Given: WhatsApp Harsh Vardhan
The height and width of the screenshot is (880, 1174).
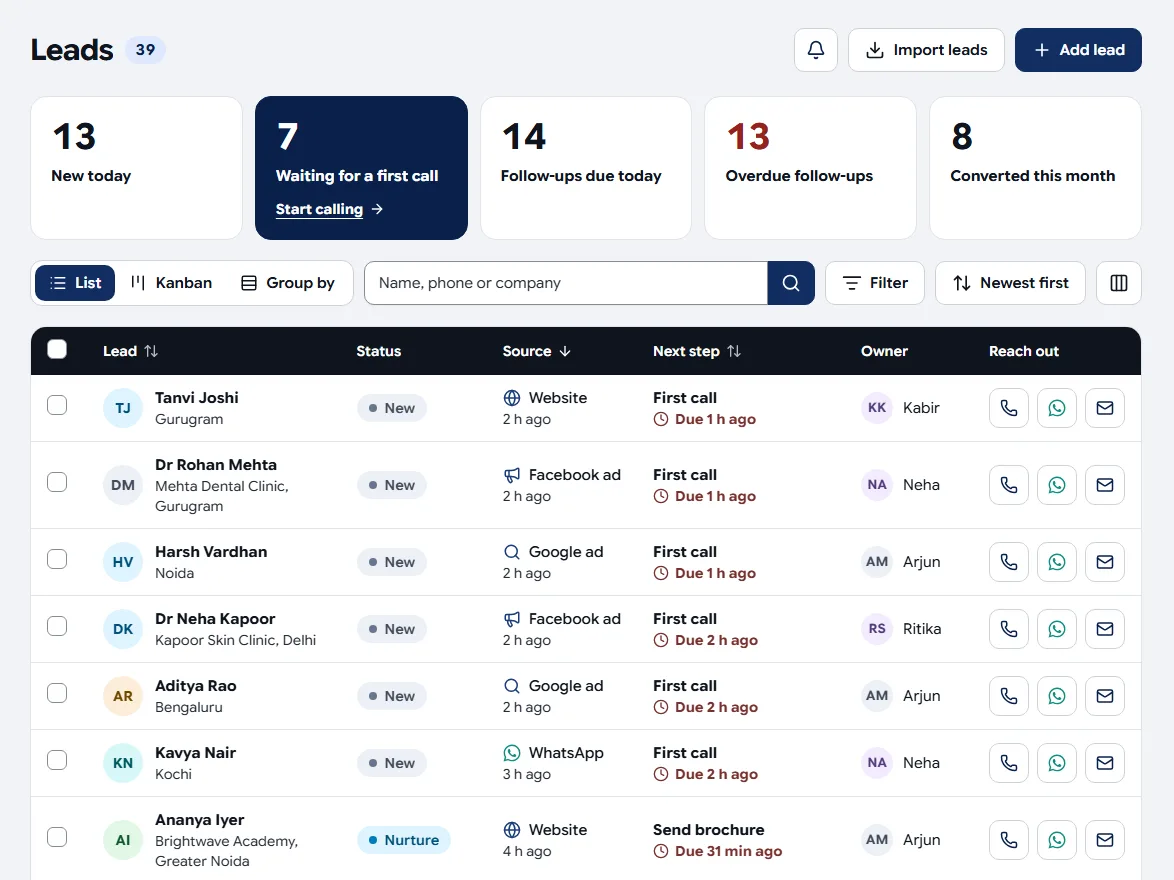Looking at the screenshot, I should pyautogui.click(x=1056, y=562).
